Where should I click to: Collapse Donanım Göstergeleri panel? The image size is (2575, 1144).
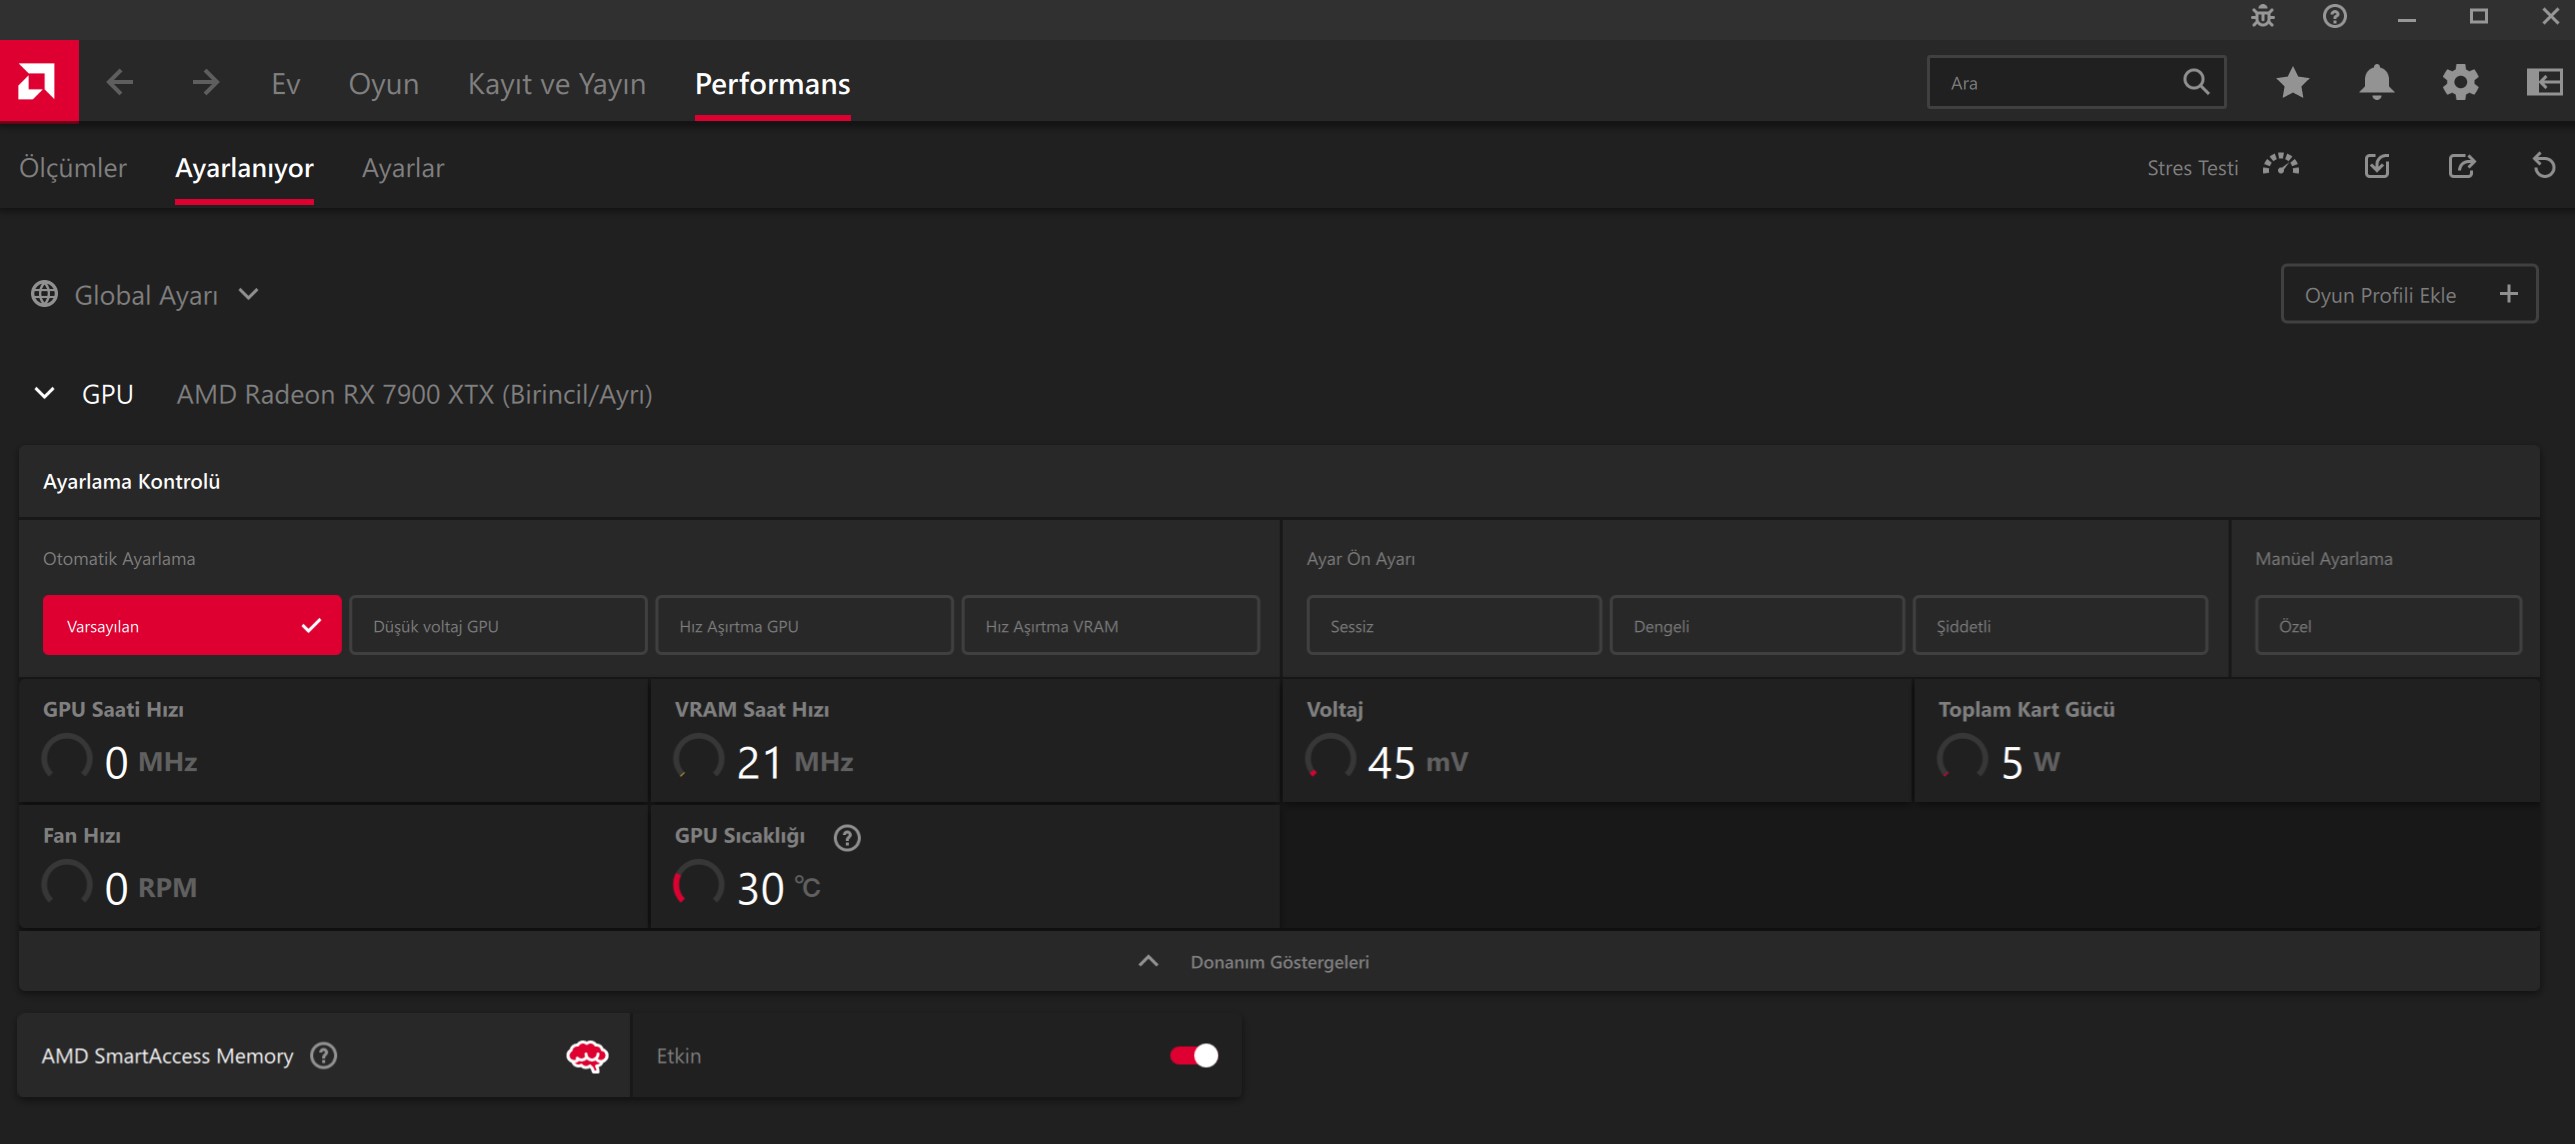[1279, 961]
